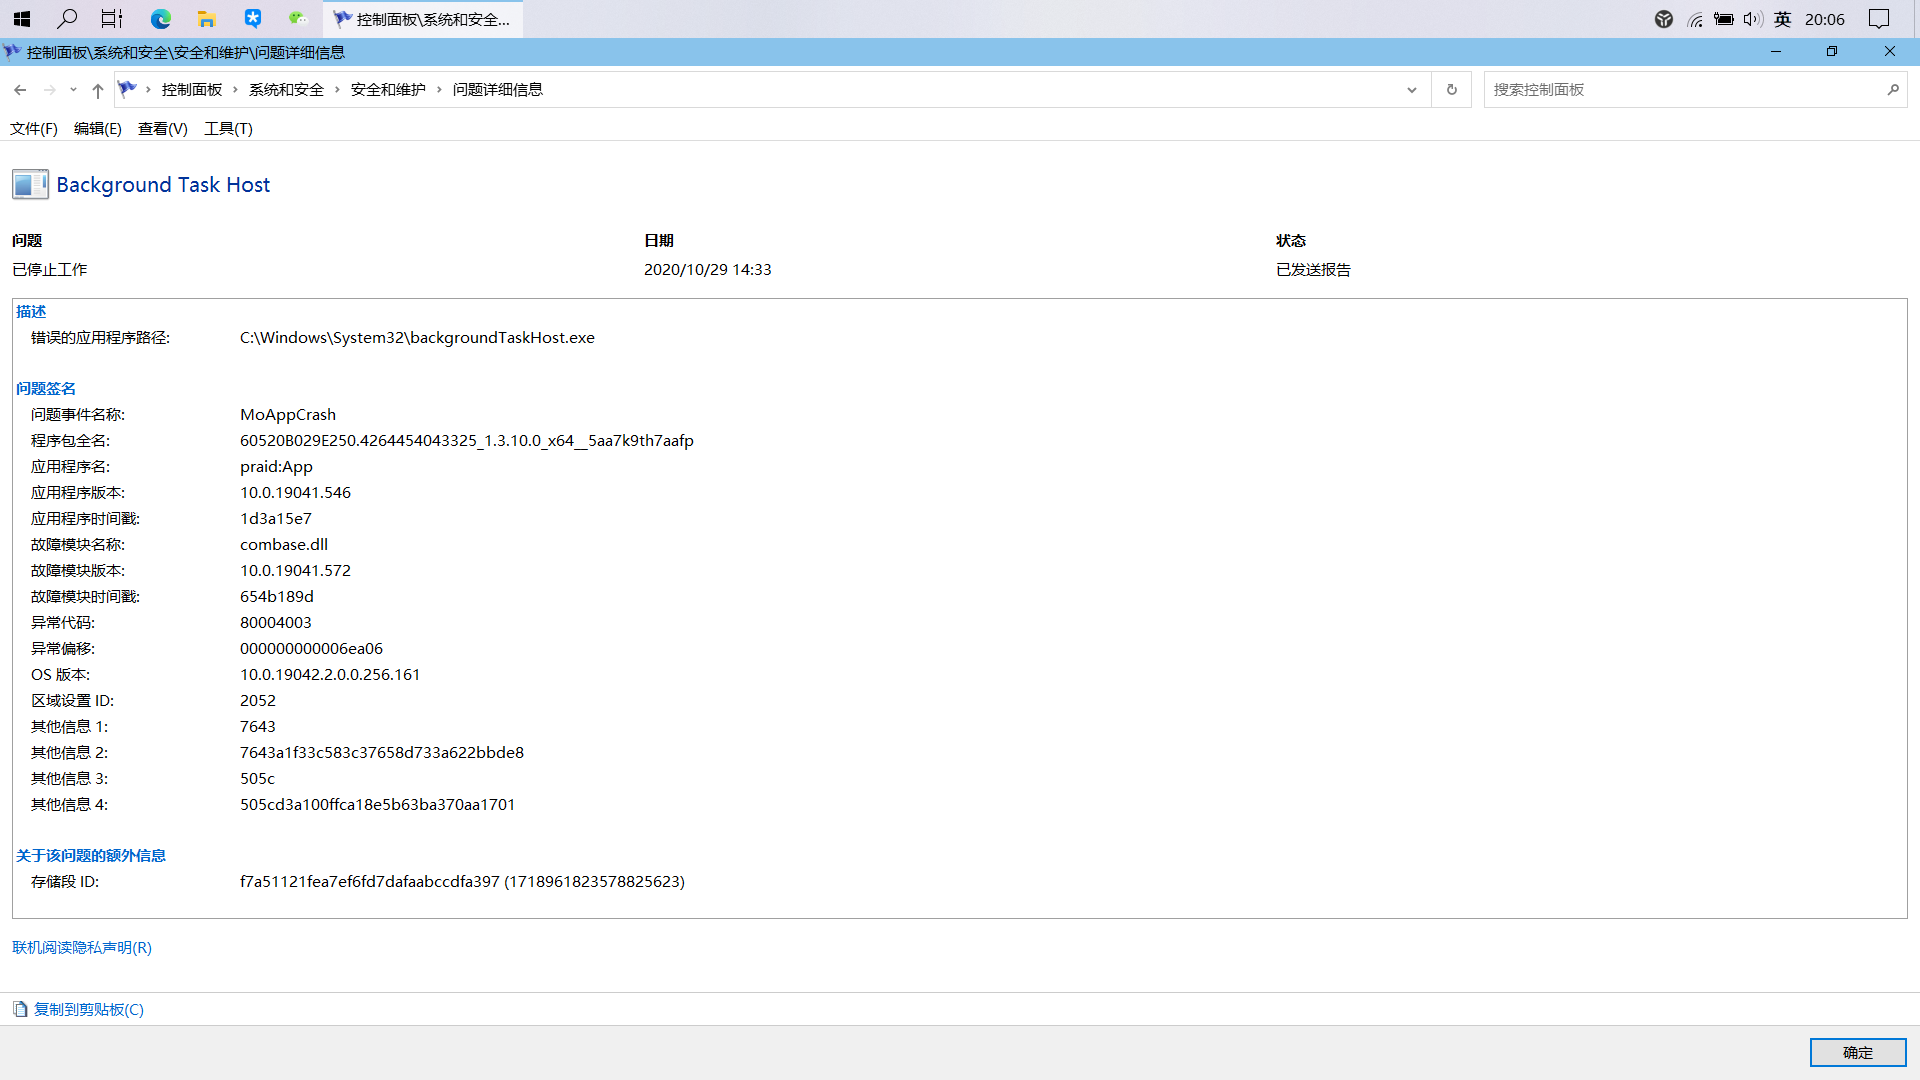Click the network Wi-Fi tray icon
This screenshot has width=1920, height=1080.
point(1695,19)
